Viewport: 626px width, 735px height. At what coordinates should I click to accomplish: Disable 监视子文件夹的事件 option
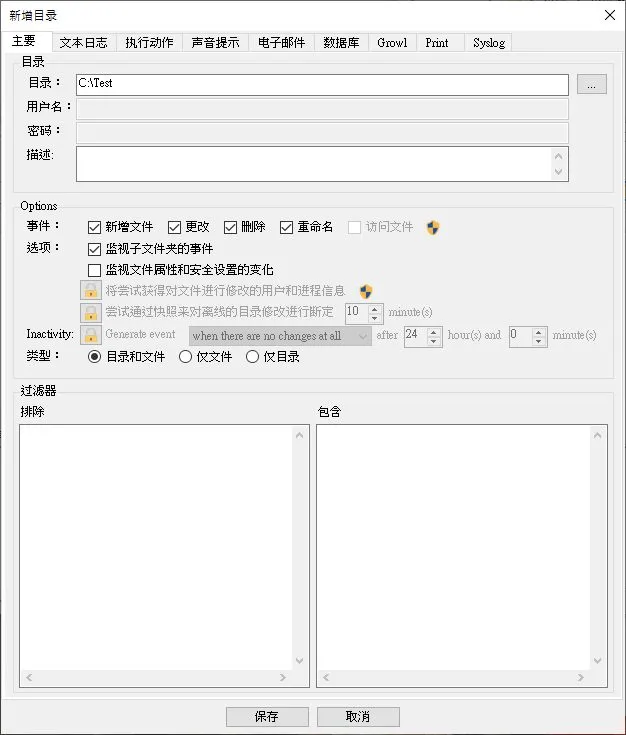click(x=94, y=249)
